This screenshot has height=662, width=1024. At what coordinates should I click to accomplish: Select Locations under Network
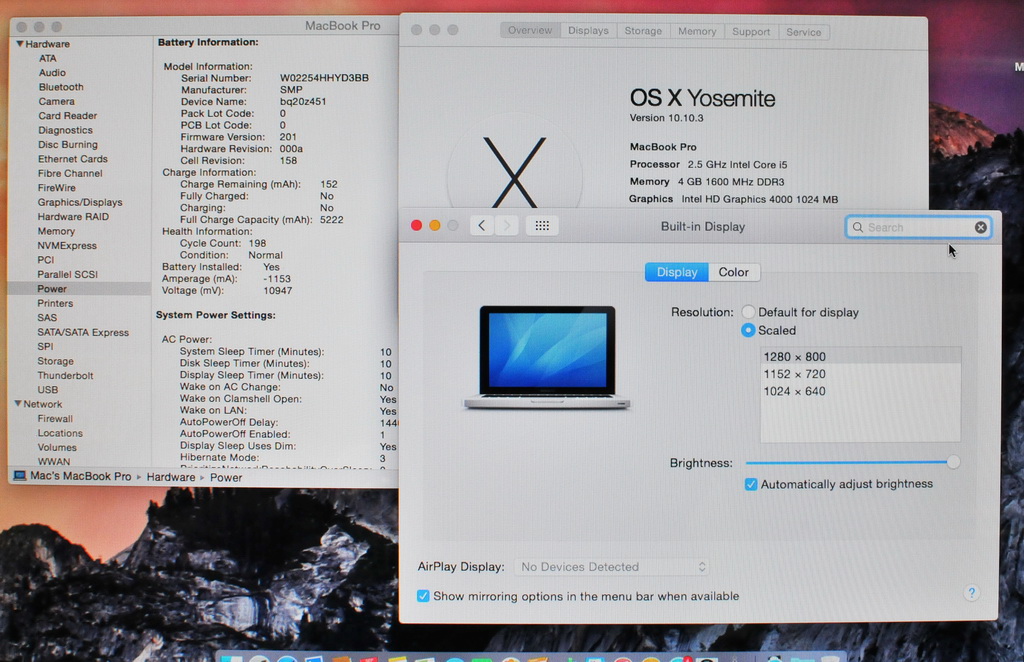tap(60, 433)
